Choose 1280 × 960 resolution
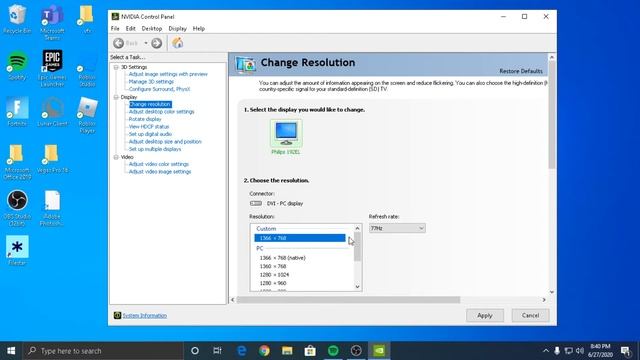This screenshot has height=360, width=640. pos(273,283)
